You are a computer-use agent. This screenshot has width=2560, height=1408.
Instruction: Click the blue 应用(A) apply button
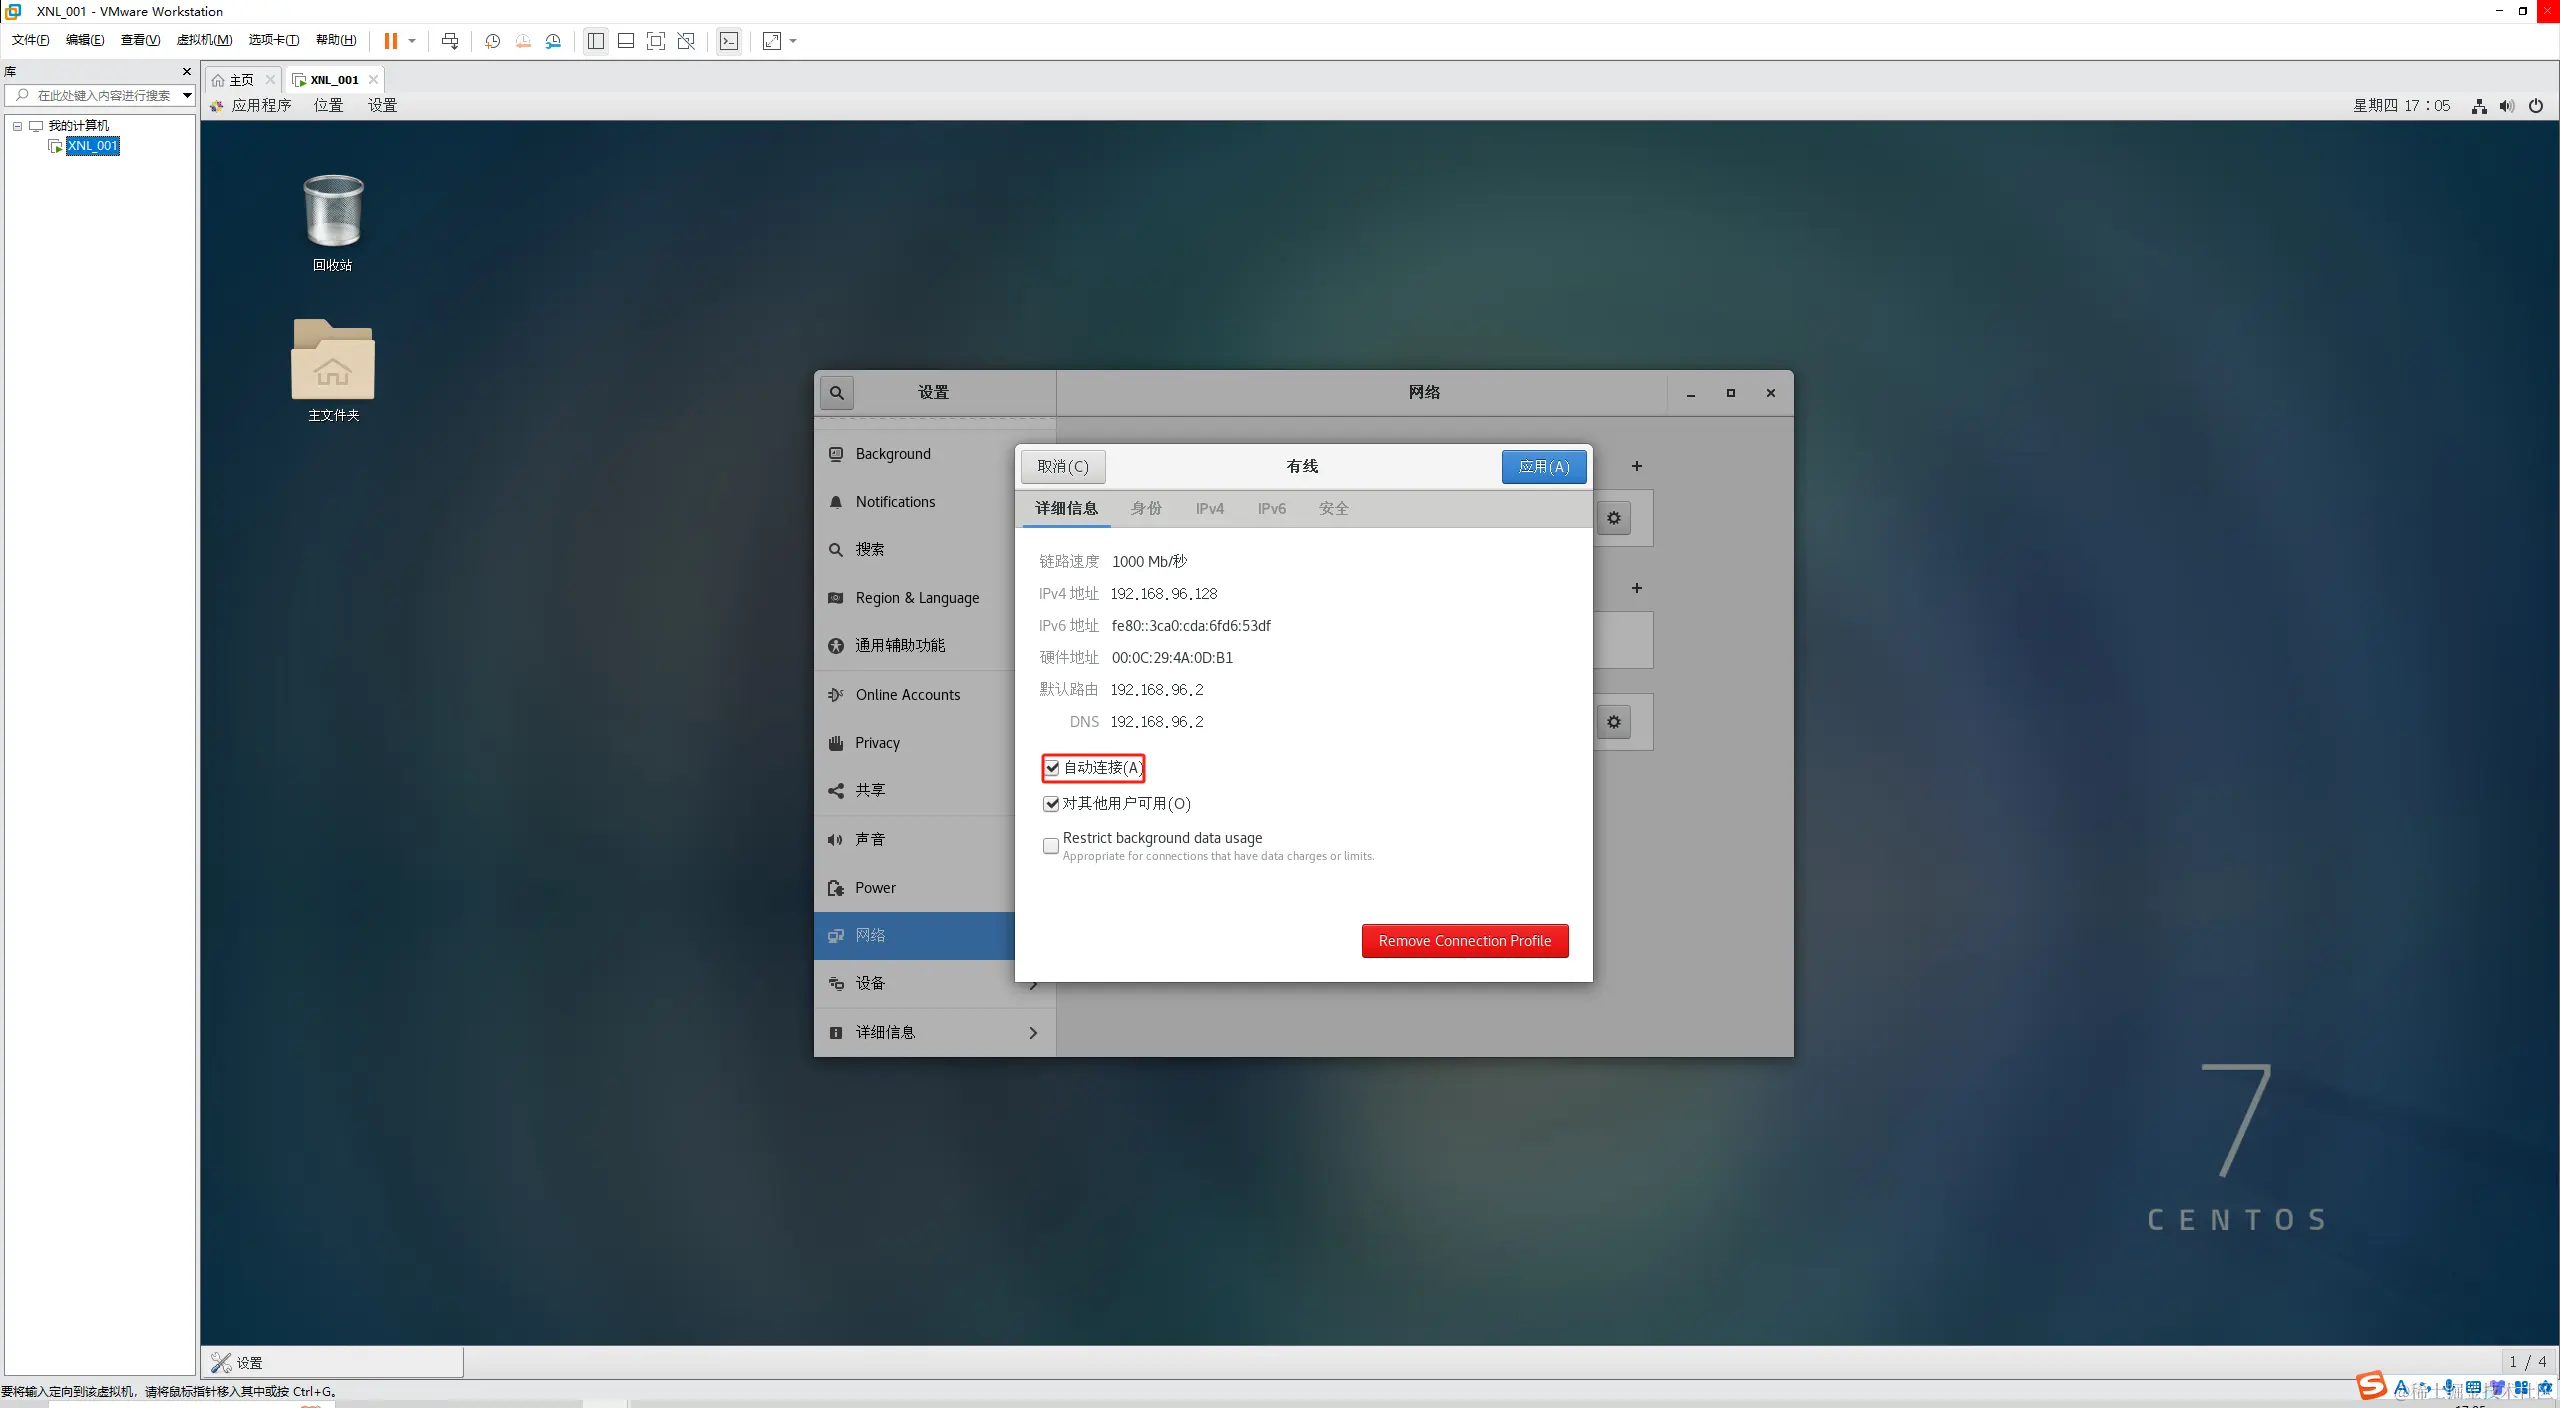click(x=1543, y=467)
